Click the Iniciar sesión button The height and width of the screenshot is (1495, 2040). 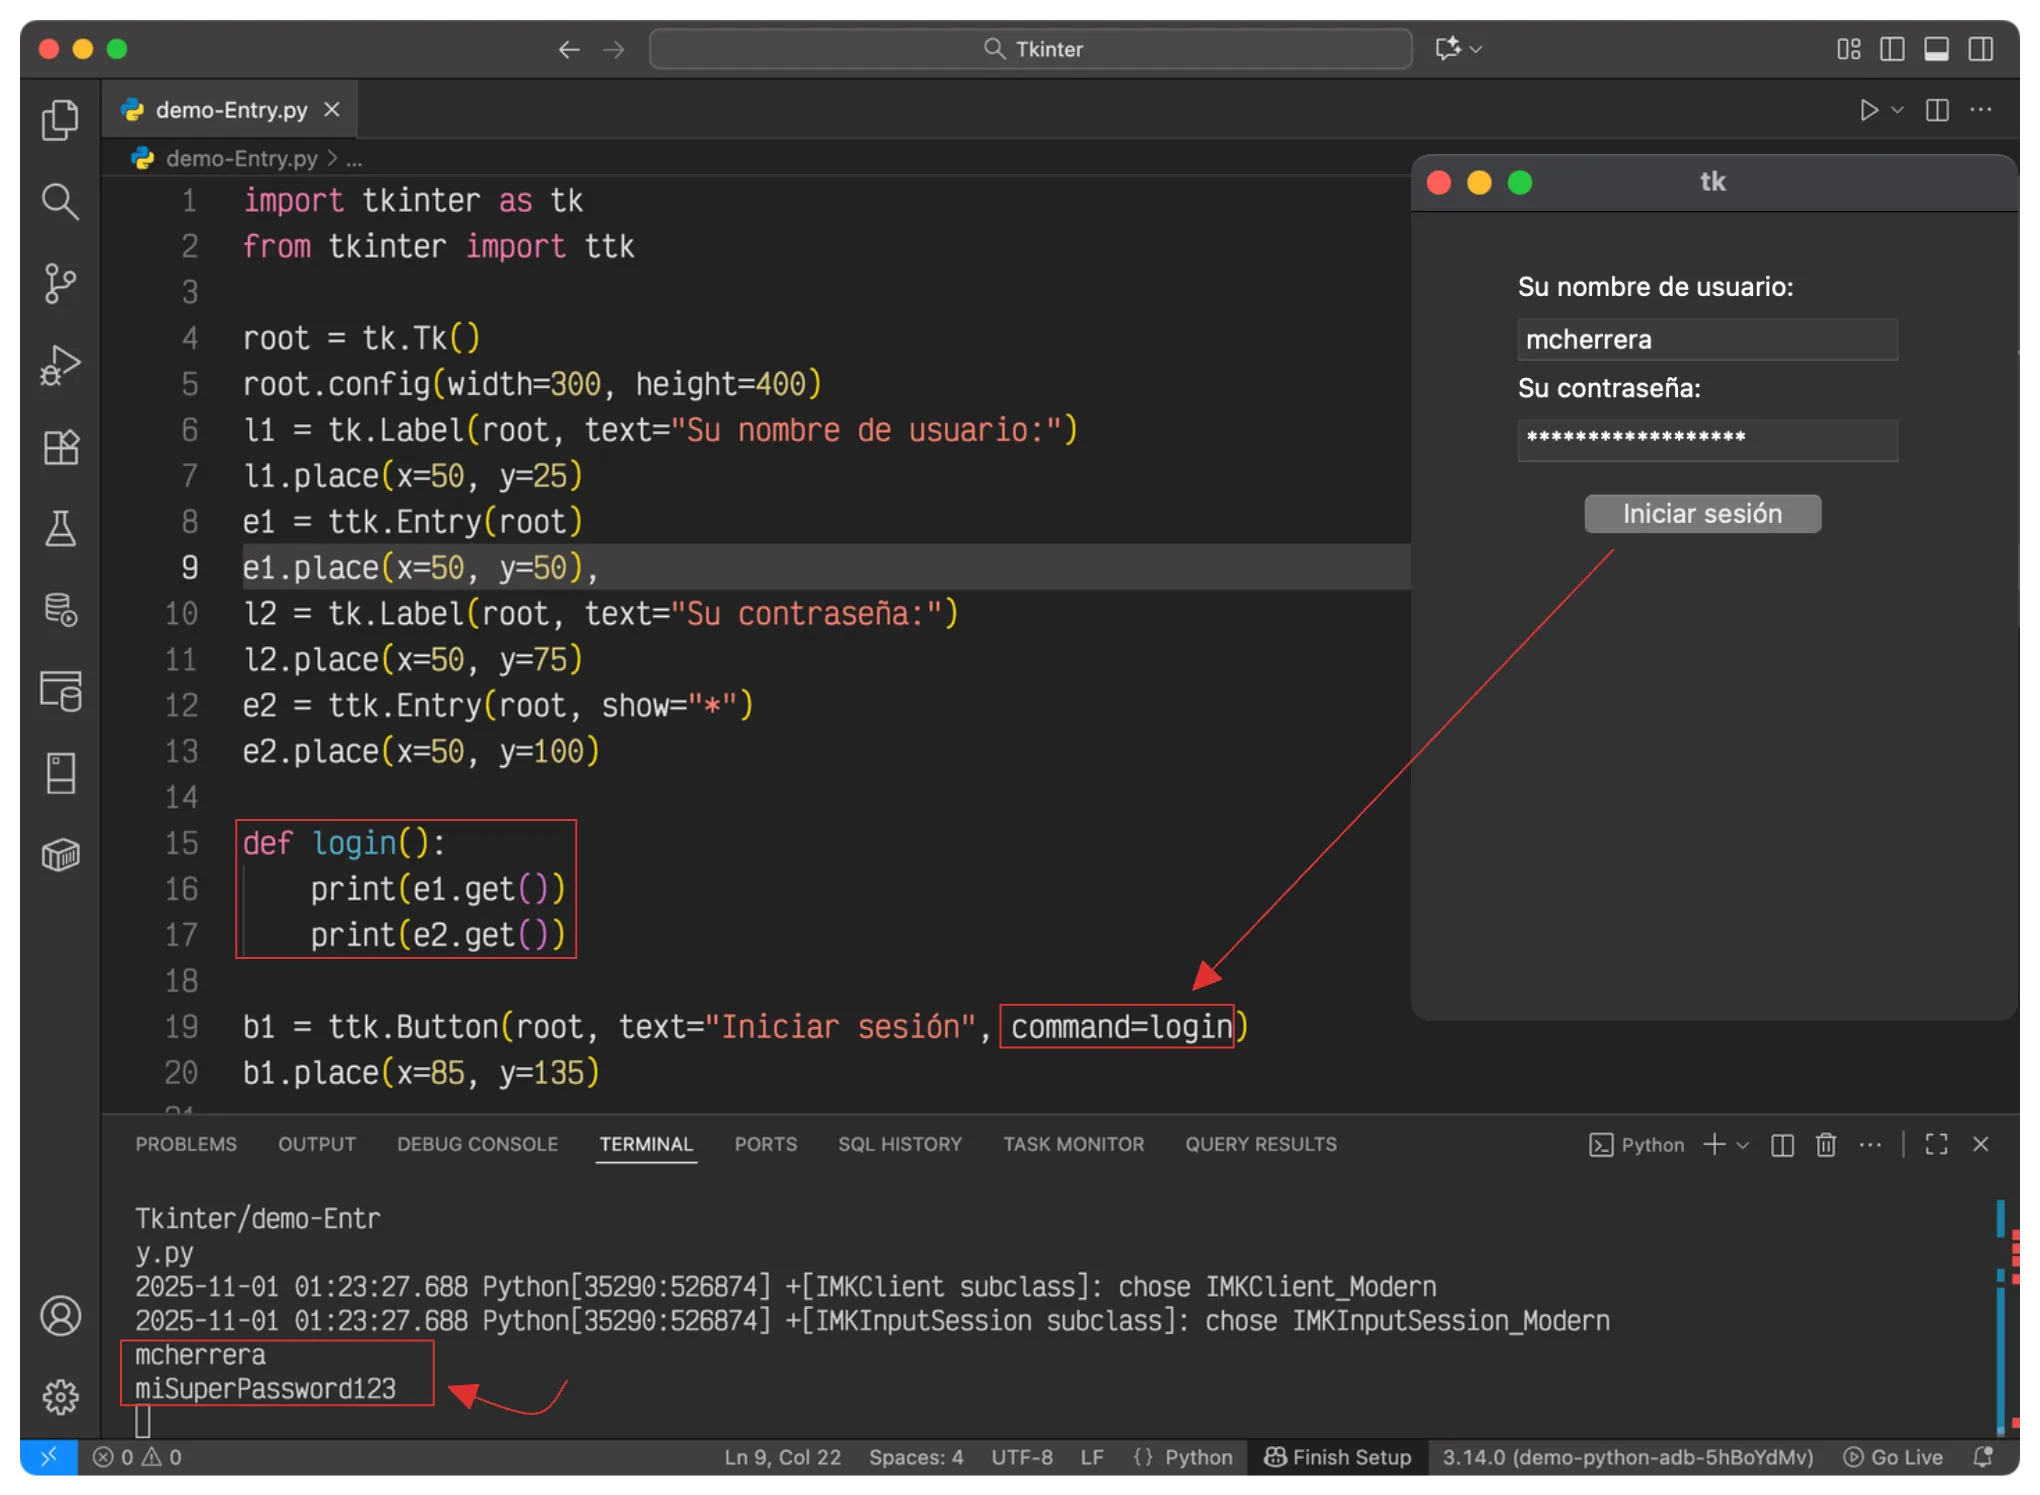click(x=1702, y=514)
